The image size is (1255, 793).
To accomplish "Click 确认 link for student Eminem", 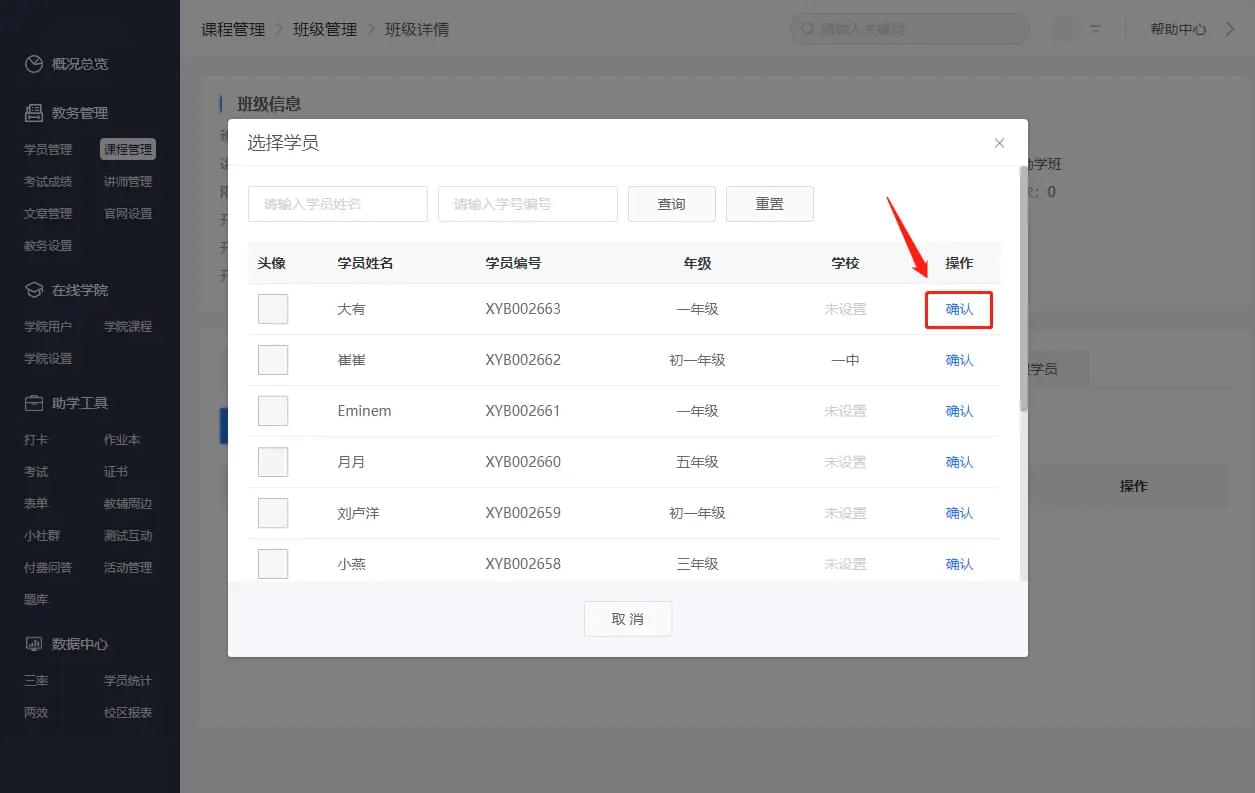I will point(959,411).
